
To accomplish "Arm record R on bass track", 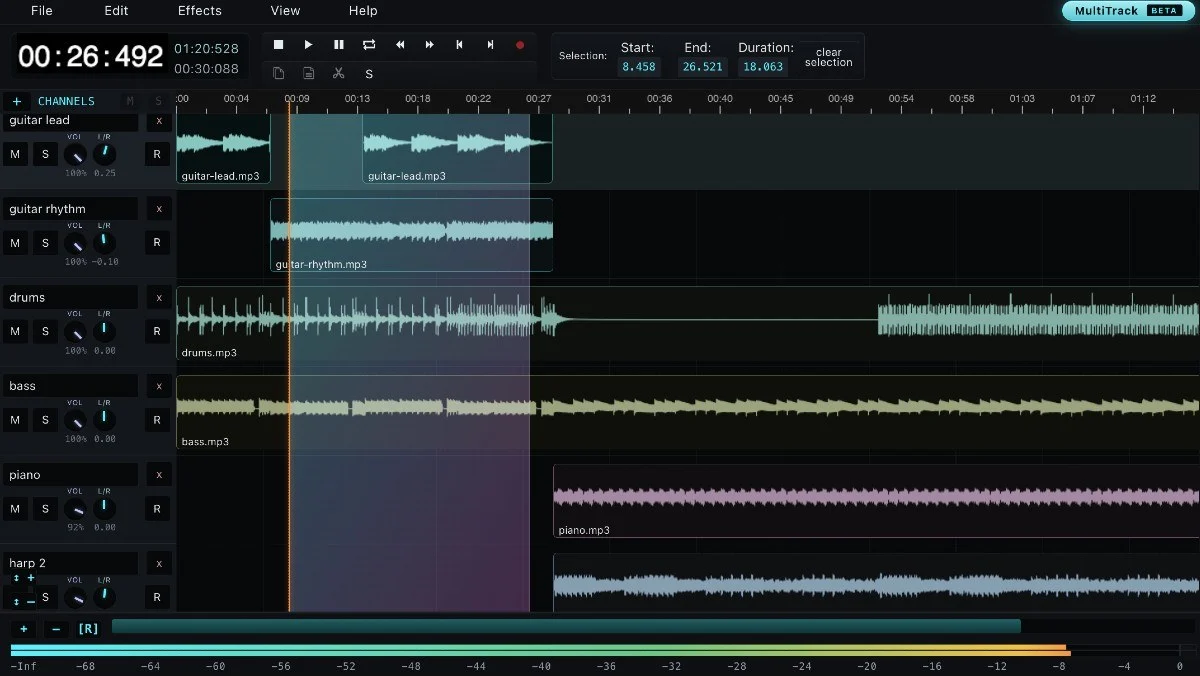I will pos(157,420).
